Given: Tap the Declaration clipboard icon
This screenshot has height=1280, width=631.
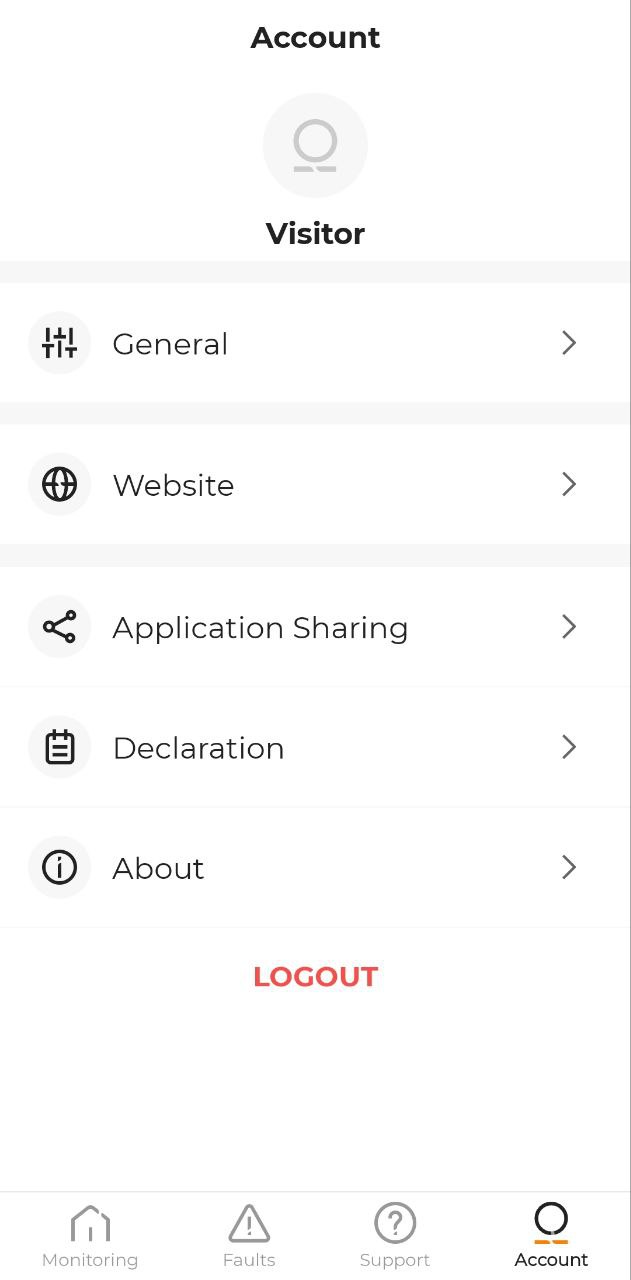Looking at the screenshot, I should click(x=59, y=747).
